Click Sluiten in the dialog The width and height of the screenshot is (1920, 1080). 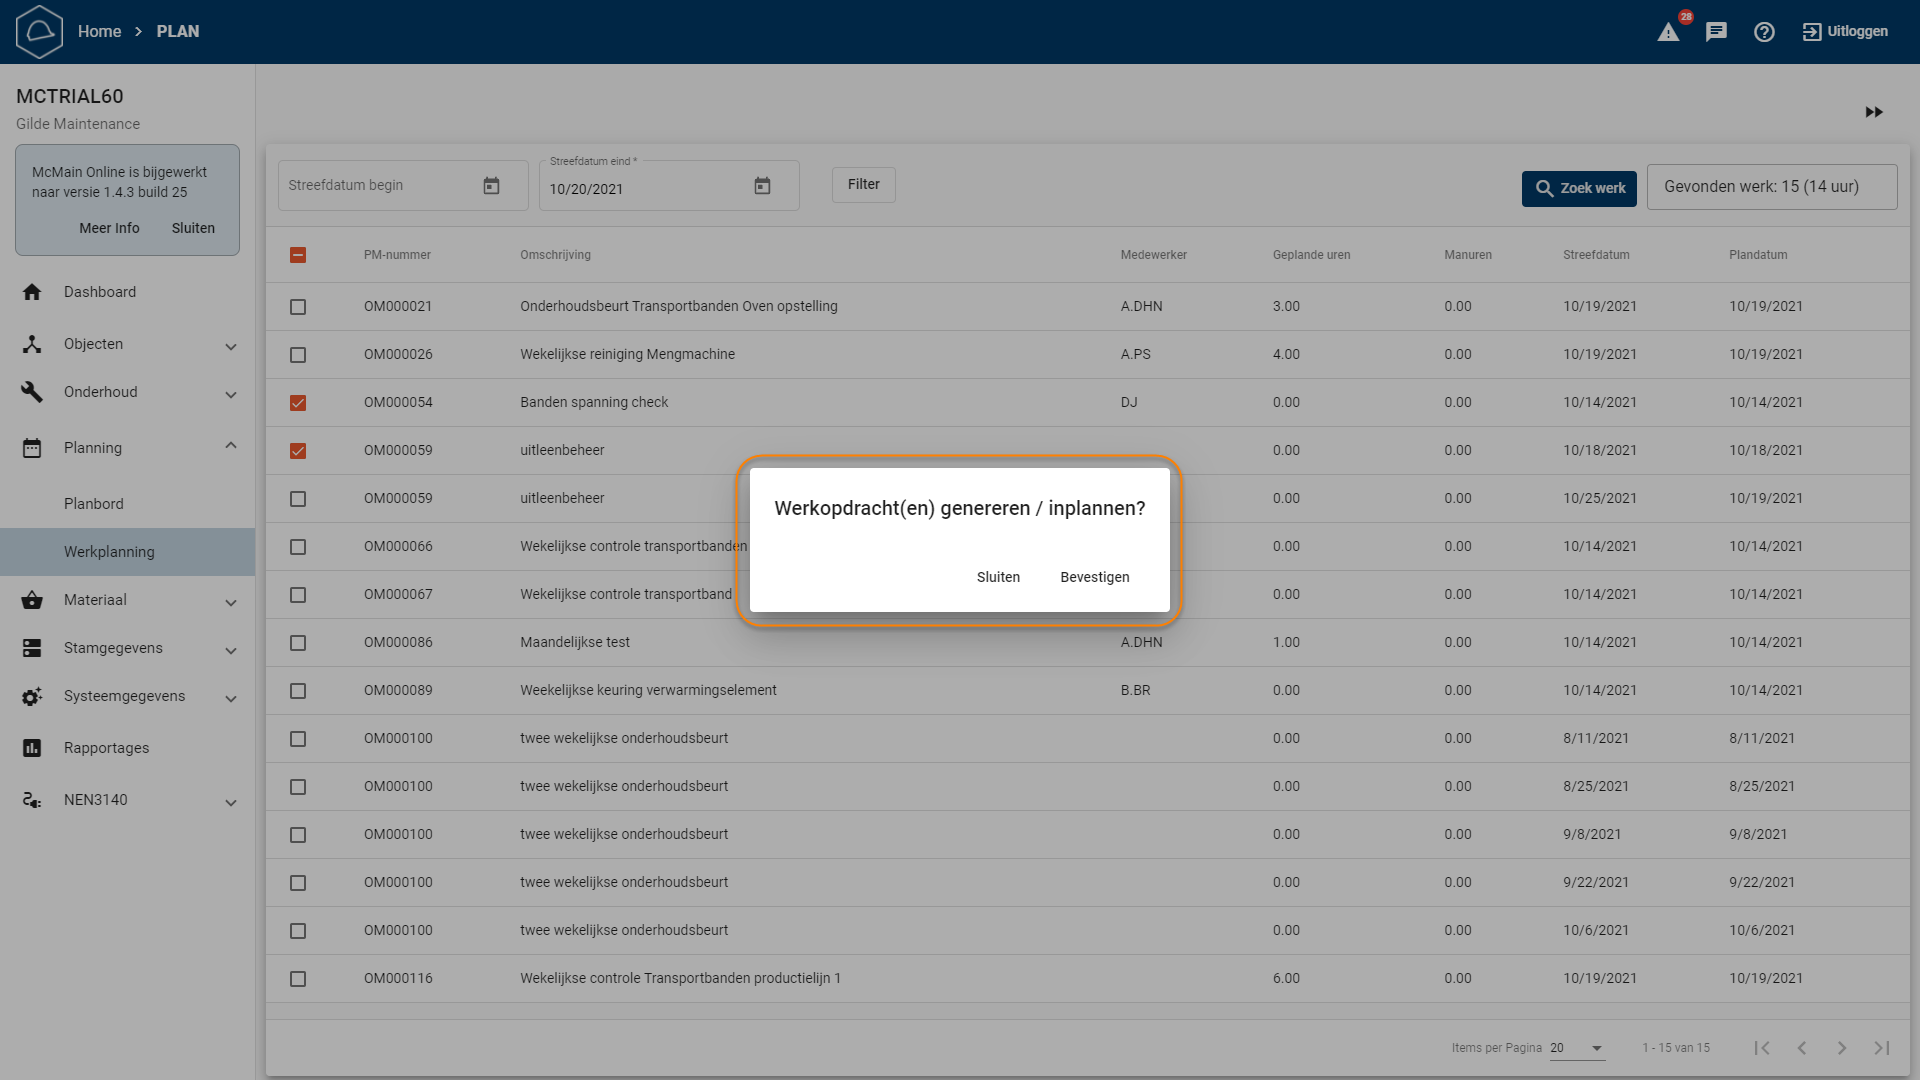998,577
